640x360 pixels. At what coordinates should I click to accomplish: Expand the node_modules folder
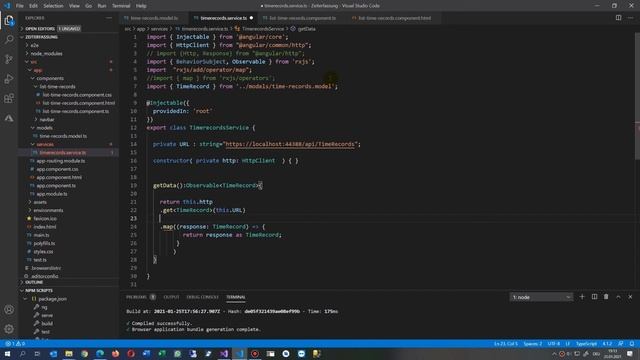click(46, 53)
